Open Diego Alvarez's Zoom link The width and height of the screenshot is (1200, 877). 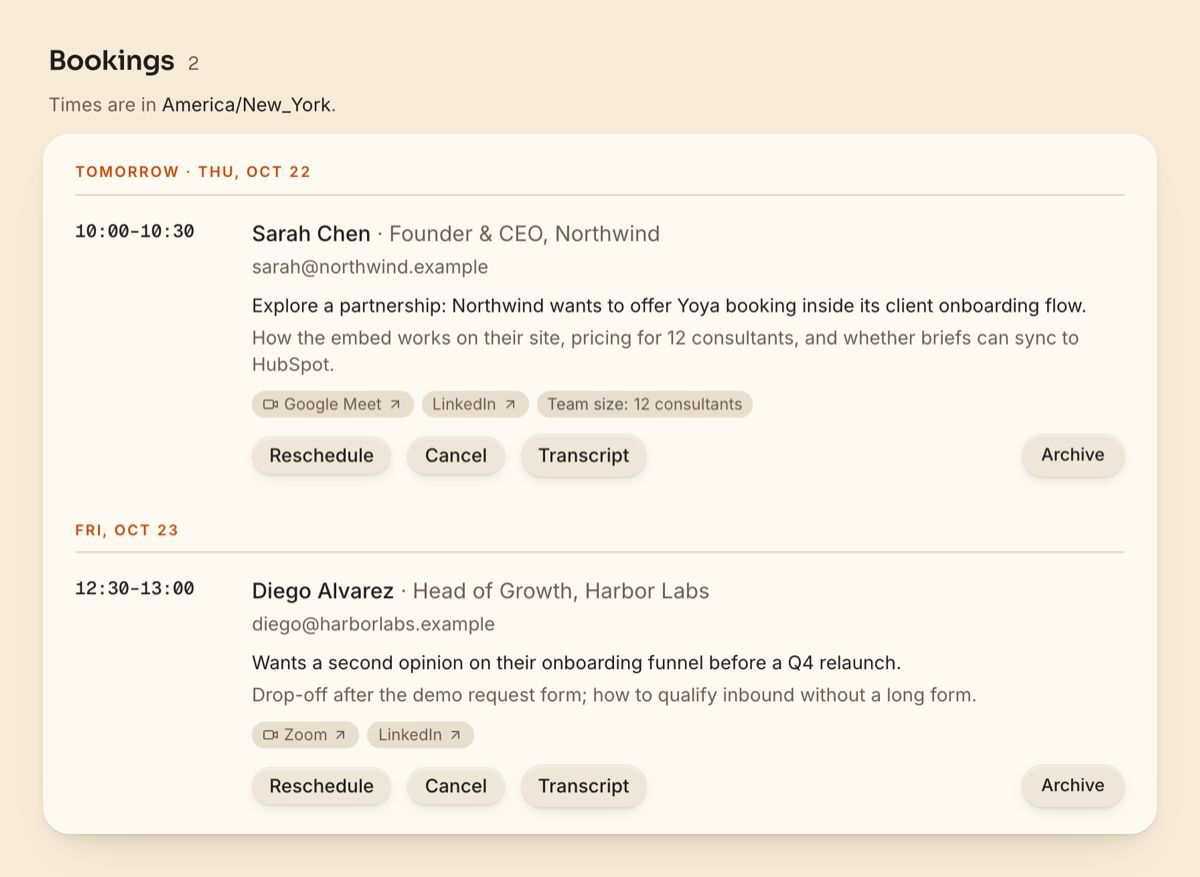click(x=305, y=735)
